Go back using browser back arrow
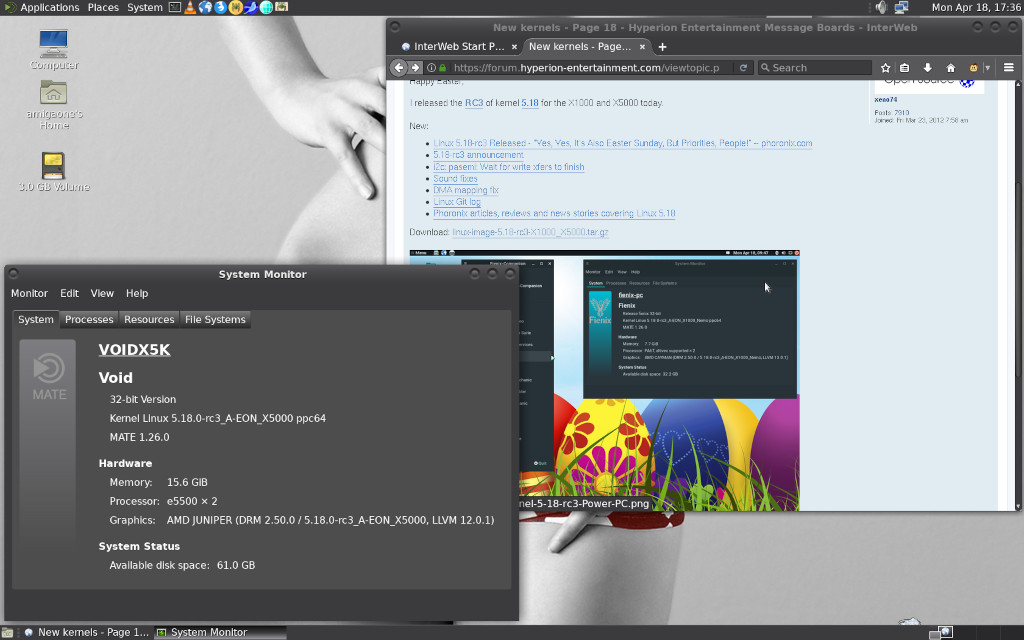 pyautogui.click(x=399, y=67)
